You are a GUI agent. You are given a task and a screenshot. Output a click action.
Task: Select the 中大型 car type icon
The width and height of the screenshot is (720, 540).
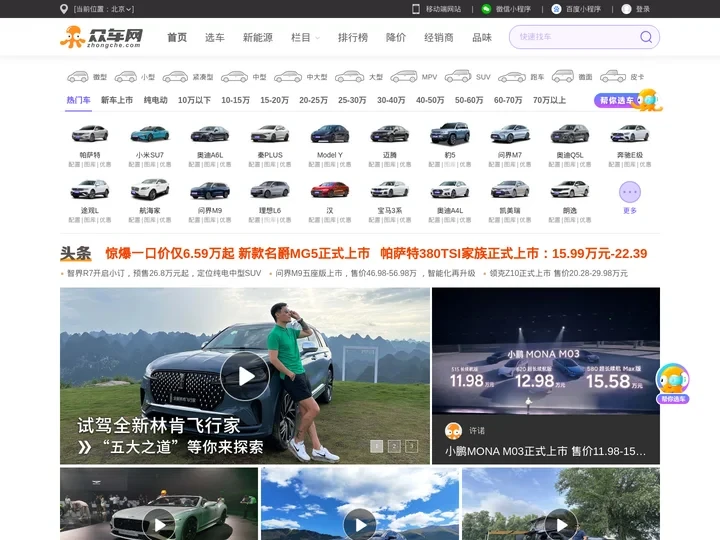click(288, 77)
